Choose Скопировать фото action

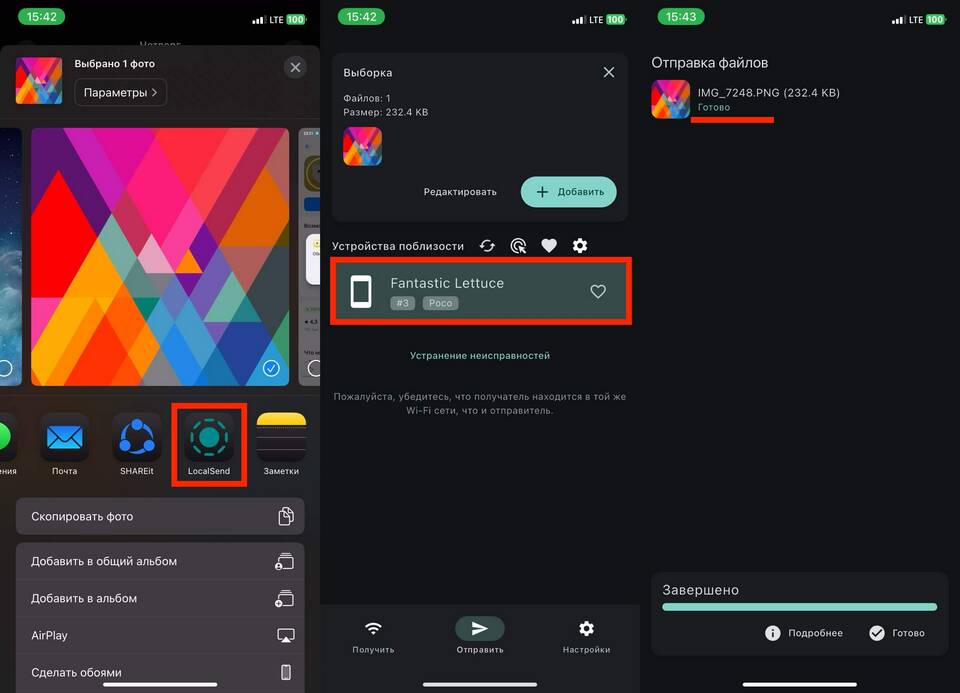pyautogui.click(x=160, y=516)
